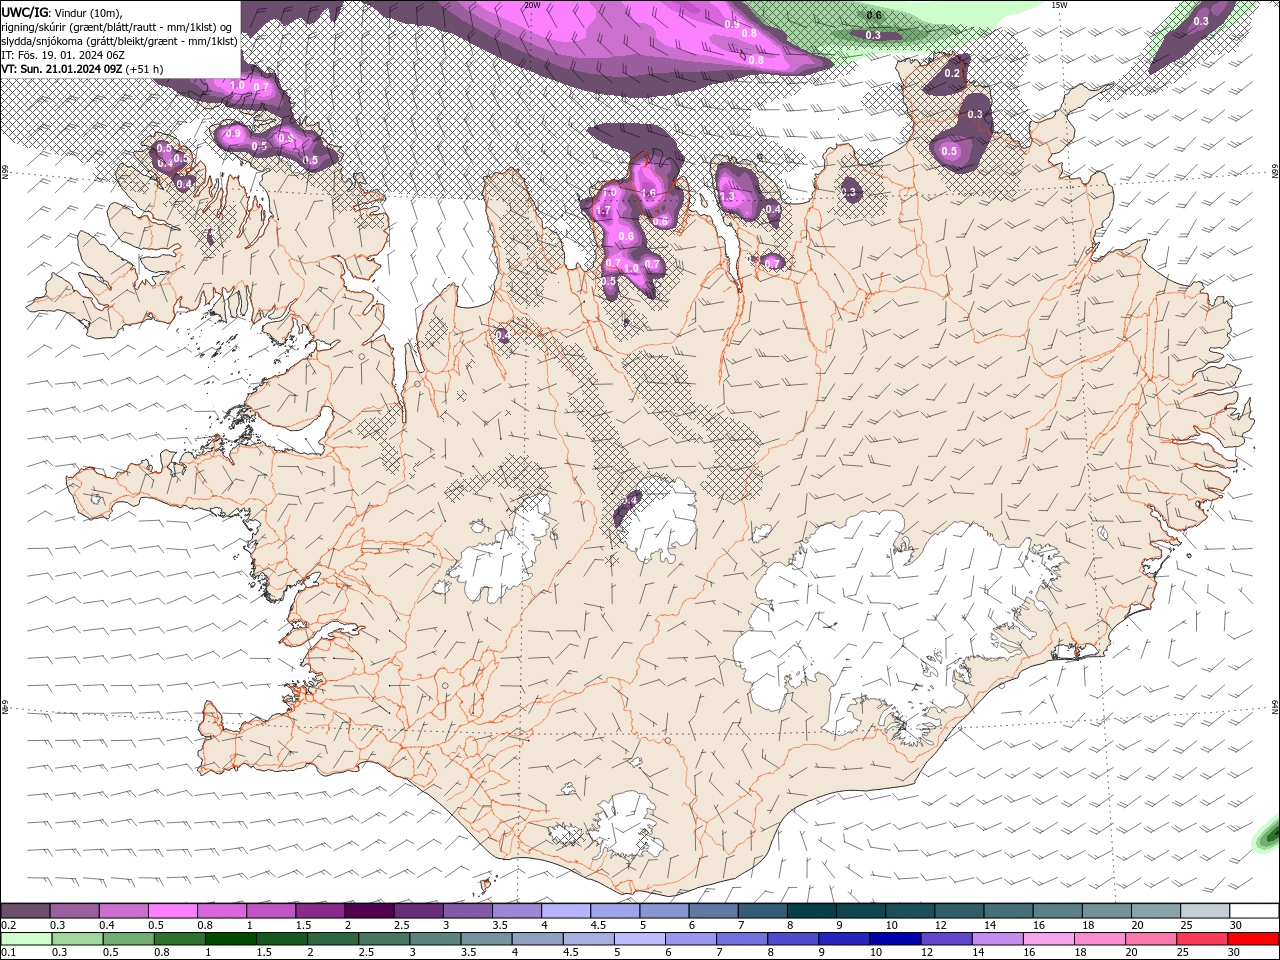Click the "VT: Sun. 21.01.2024 09Z" valid time
This screenshot has height=960, width=1280.
tap(62, 69)
